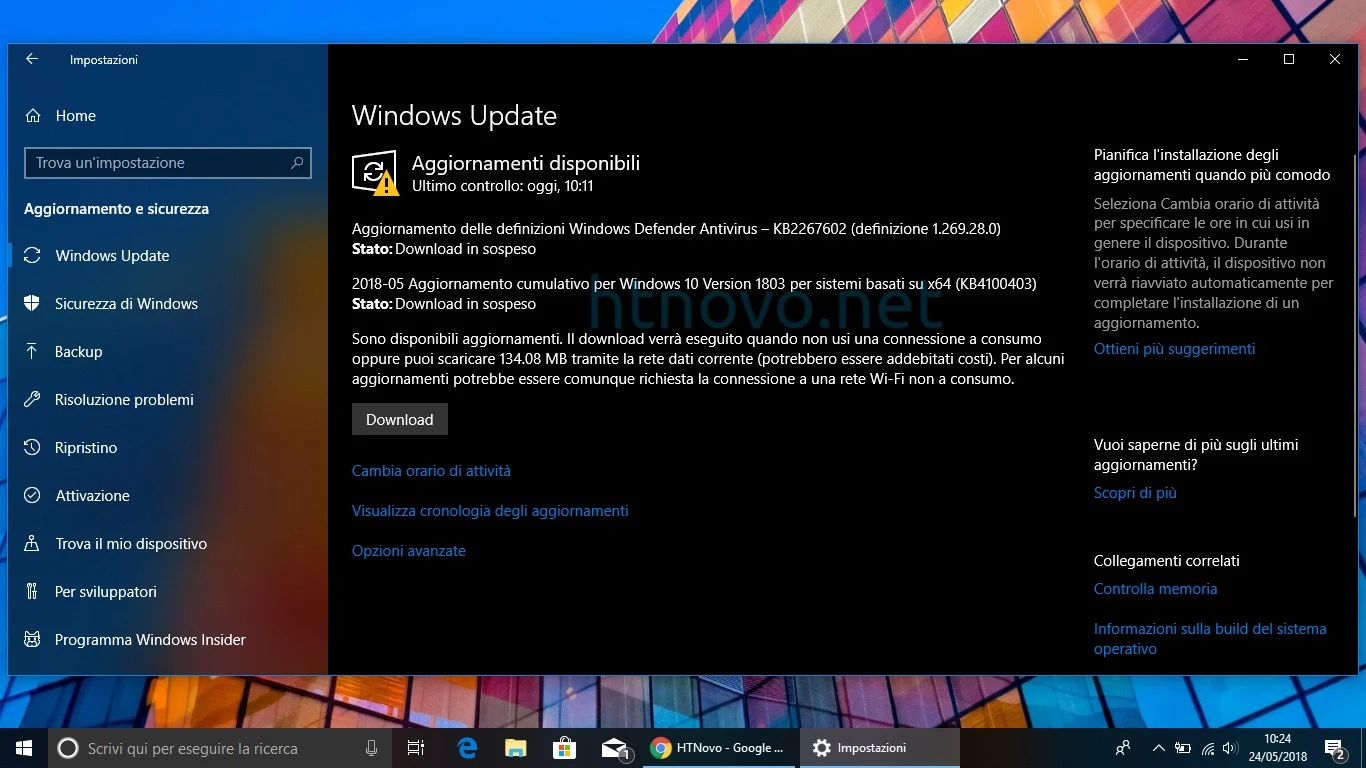Open Cambia orario di attività link
The width and height of the screenshot is (1366, 768).
[x=431, y=471]
